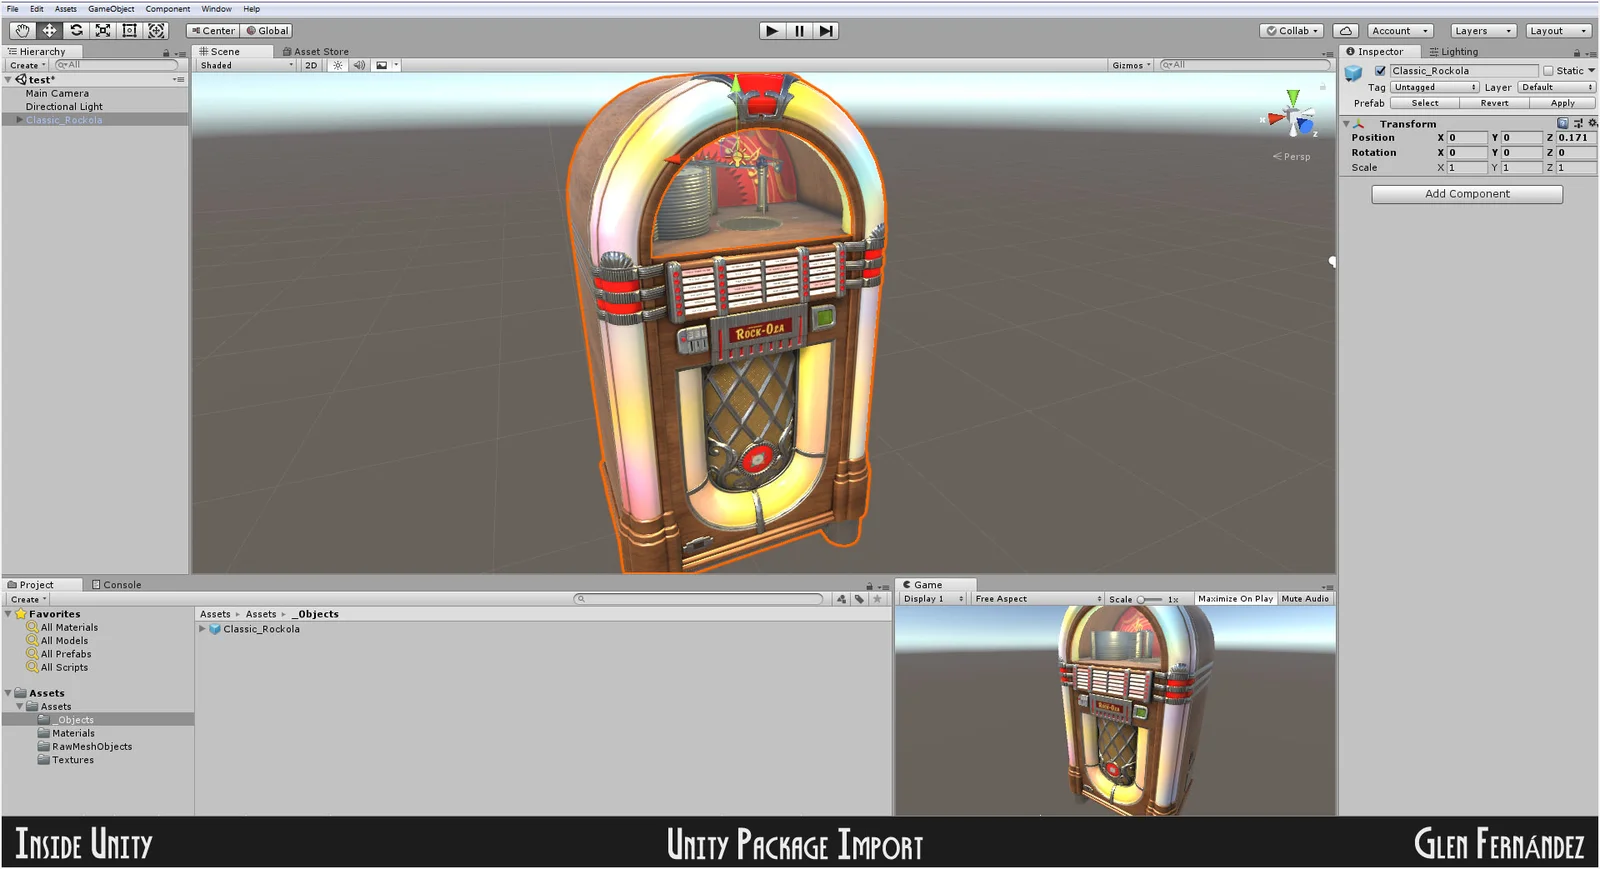Click the Hierarchy panel lock icon
1600x869 pixels.
click(x=166, y=52)
